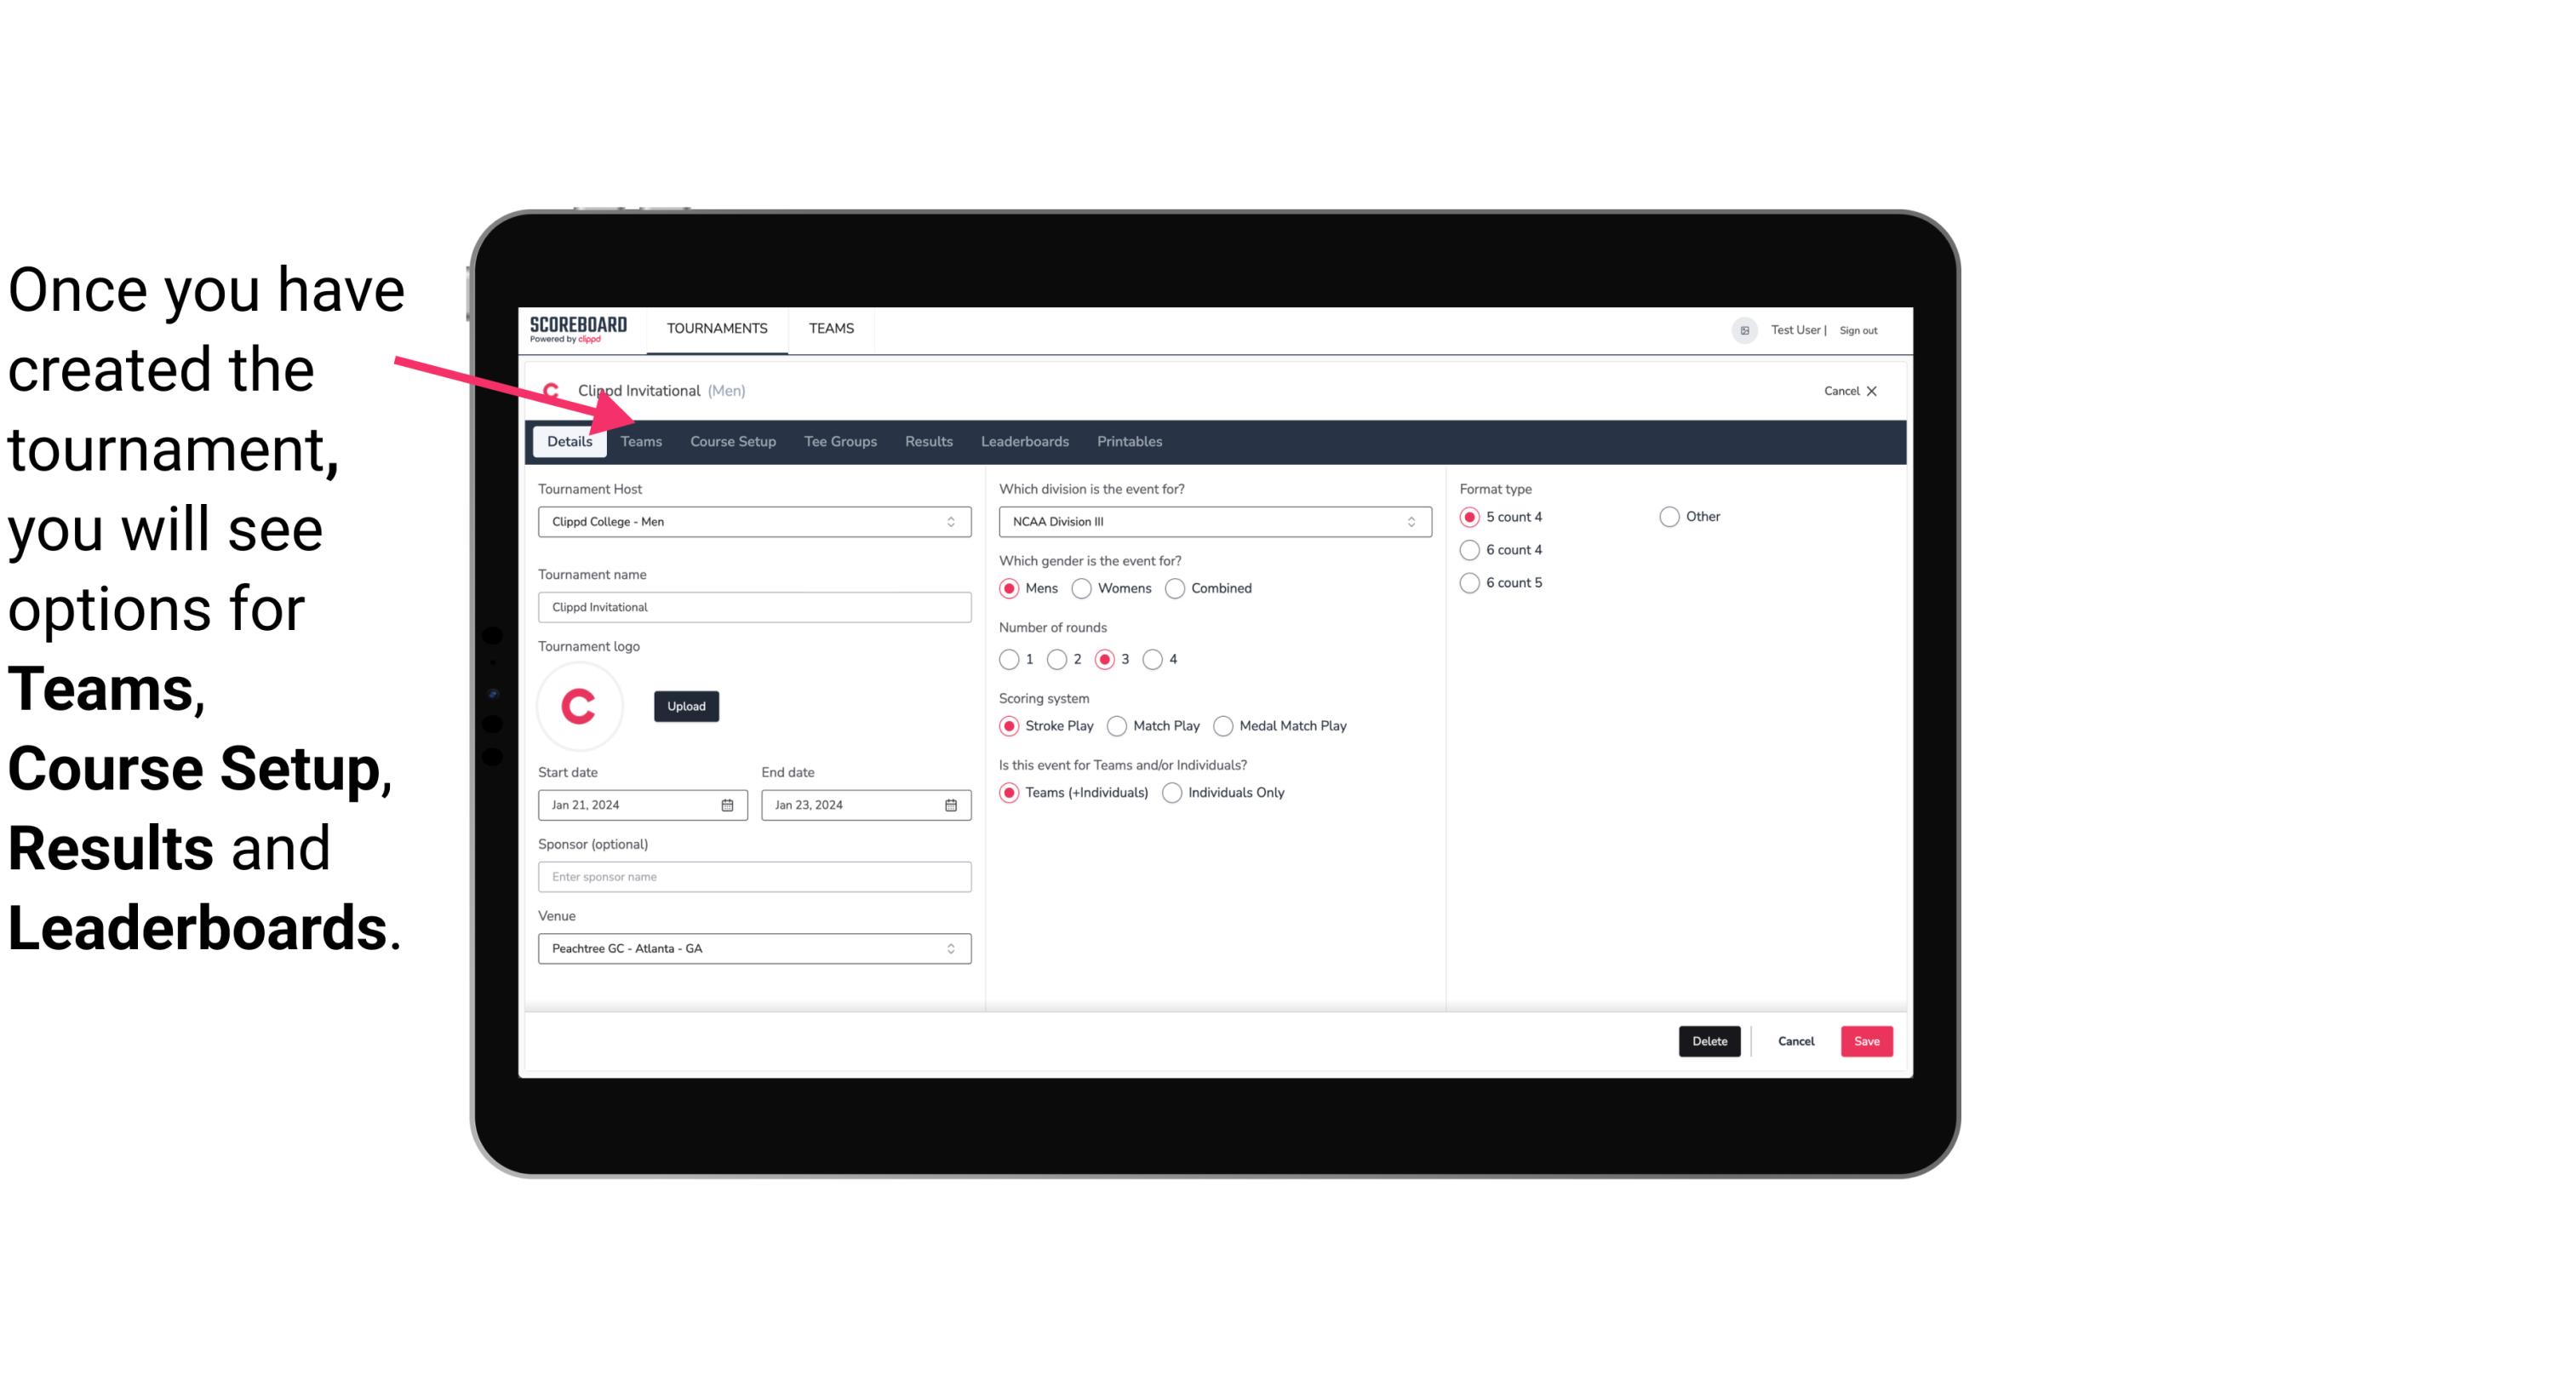Image resolution: width=2576 pixels, height=1386 pixels.
Task: Click the Save tournament button
Action: point(1866,1041)
